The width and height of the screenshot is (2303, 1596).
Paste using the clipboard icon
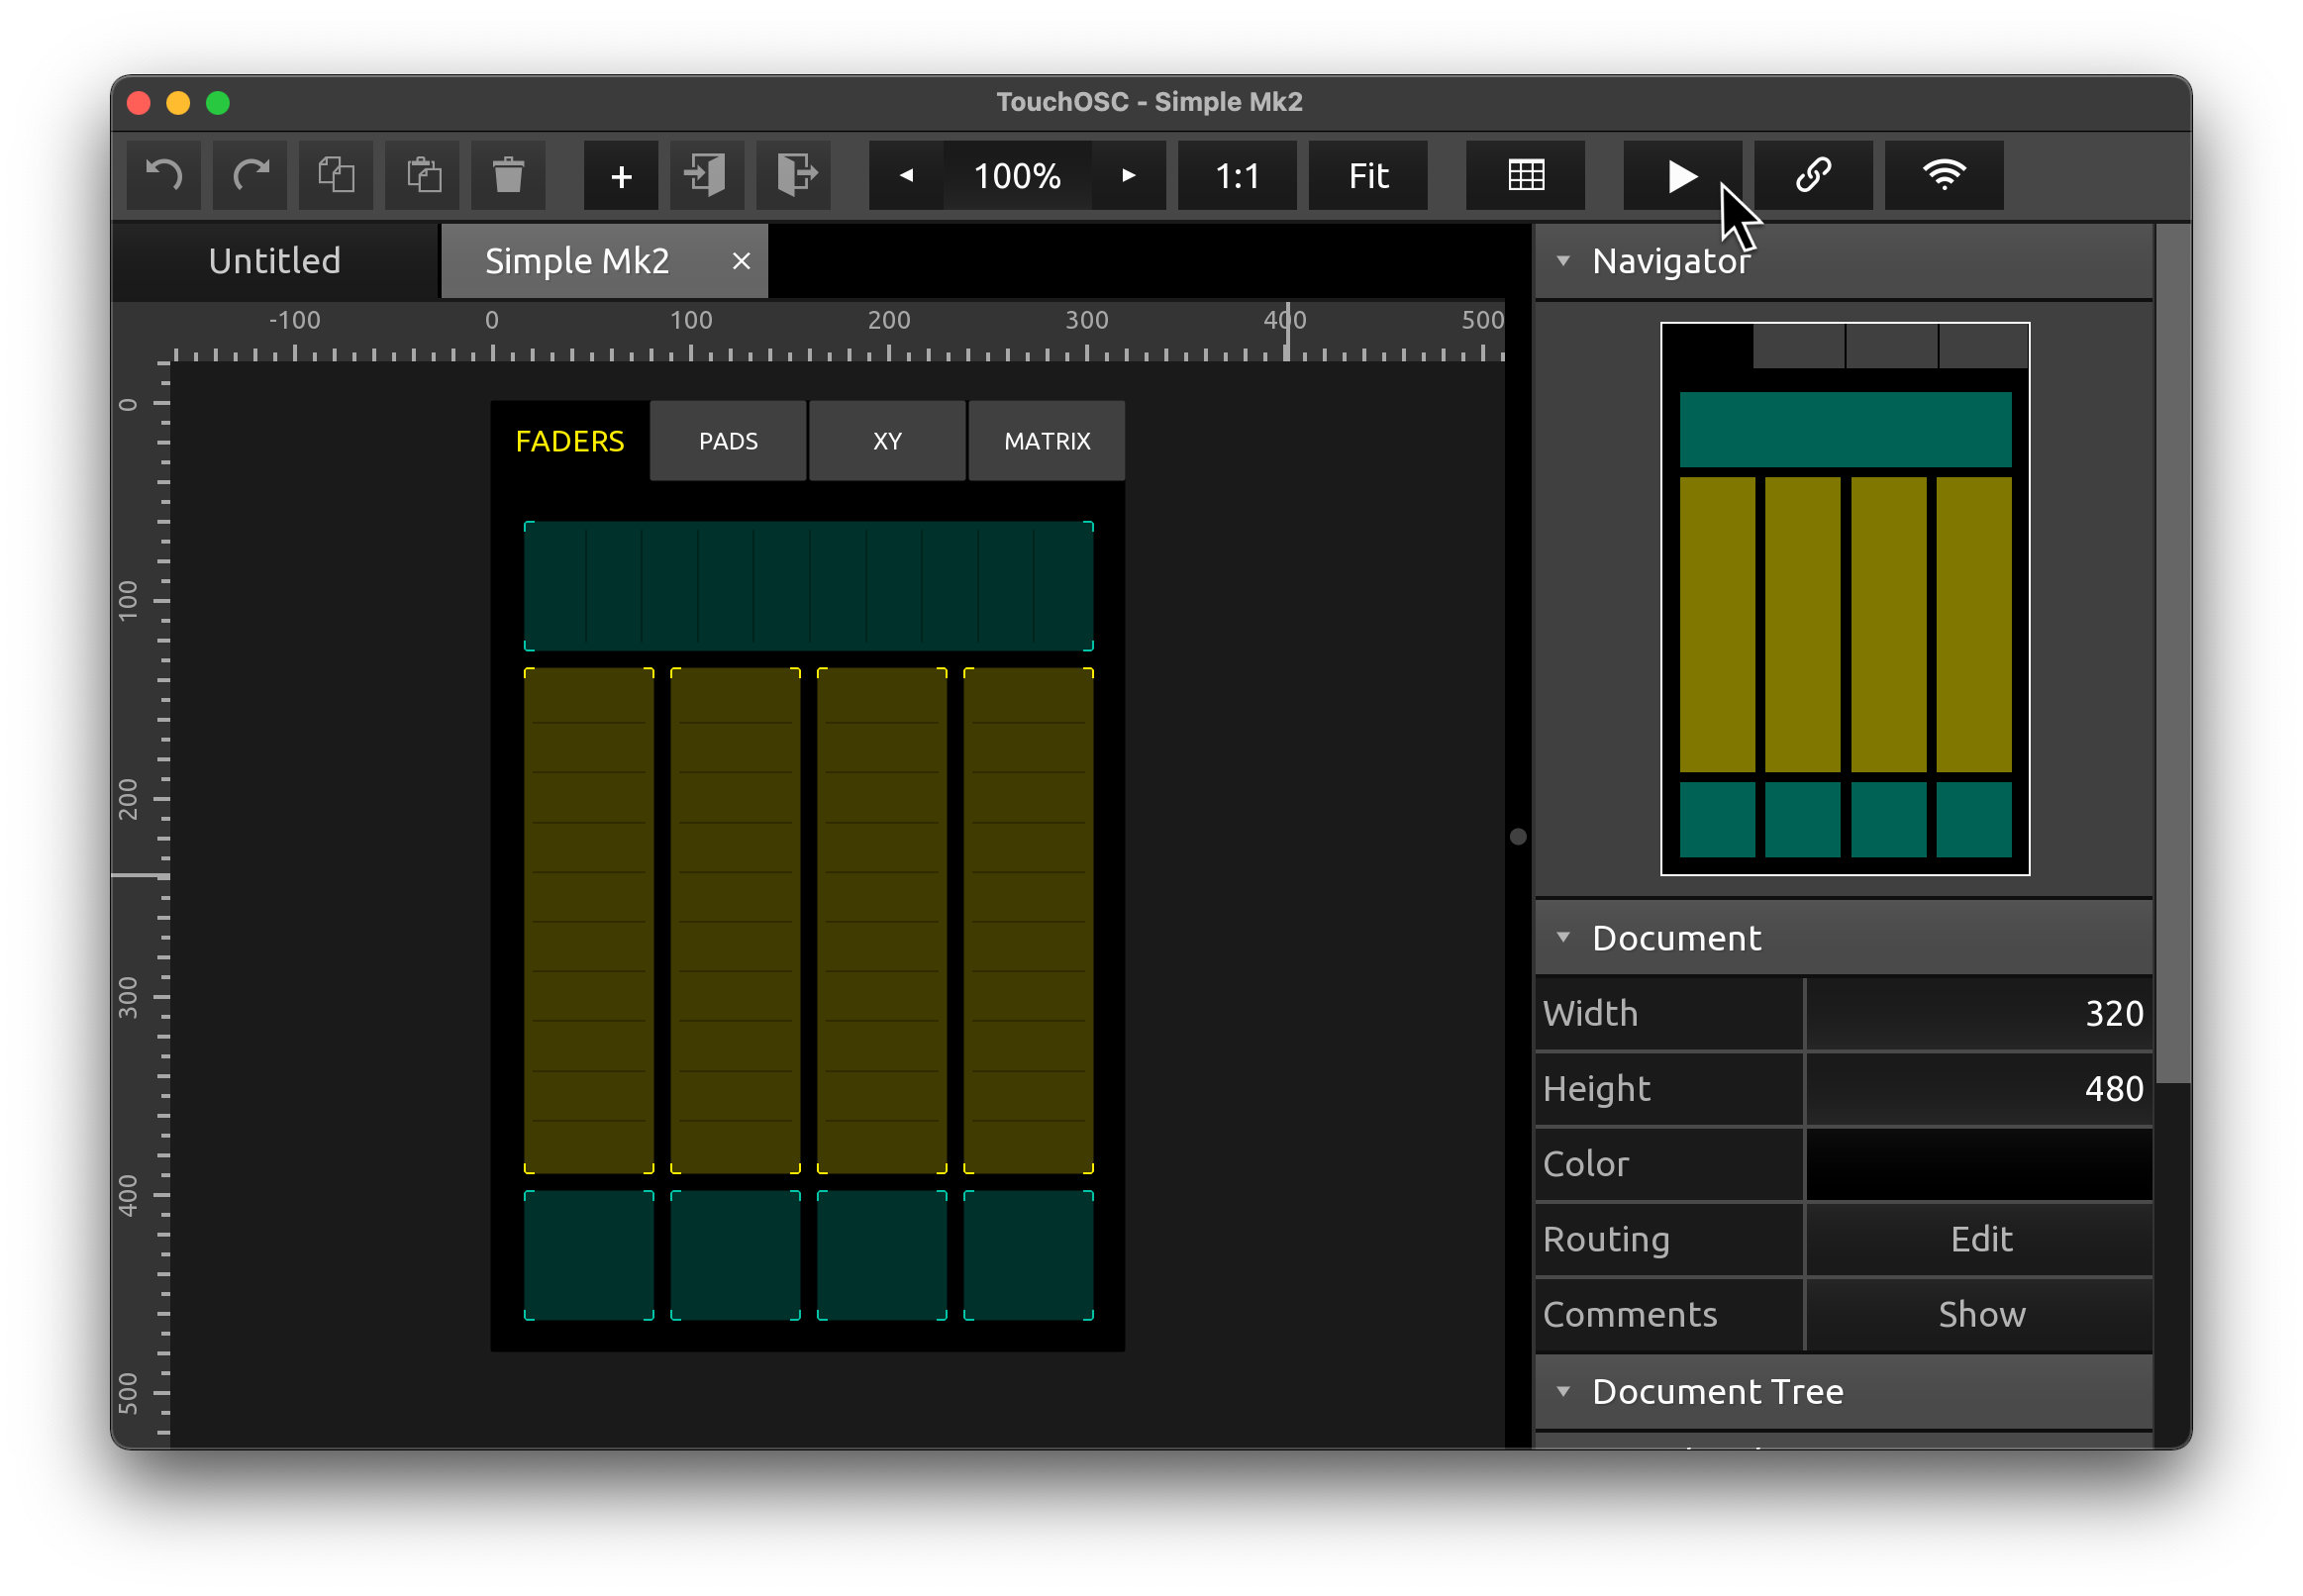(x=423, y=175)
